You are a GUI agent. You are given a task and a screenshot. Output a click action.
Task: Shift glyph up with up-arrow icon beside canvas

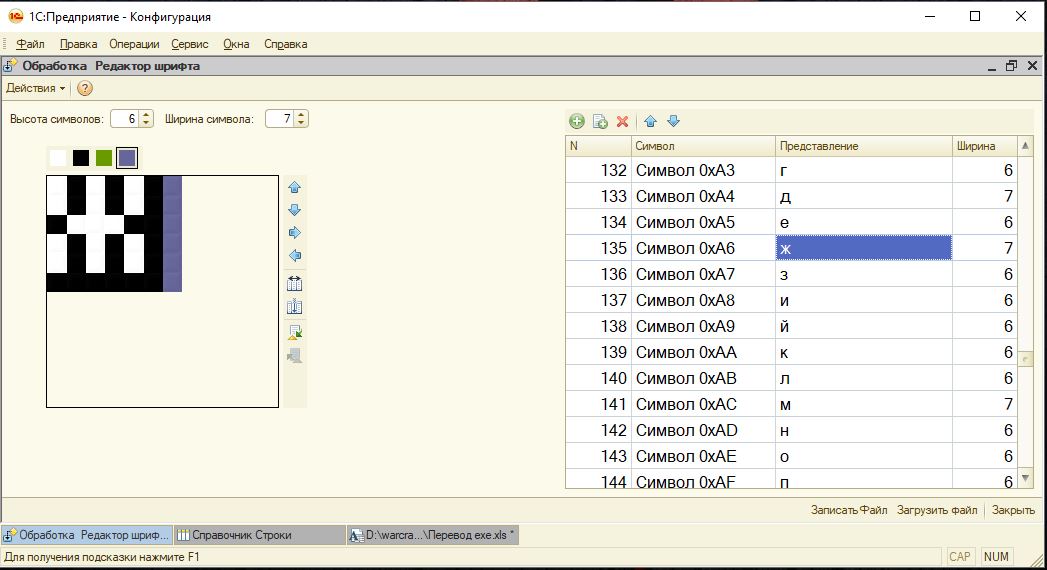coord(294,188)
